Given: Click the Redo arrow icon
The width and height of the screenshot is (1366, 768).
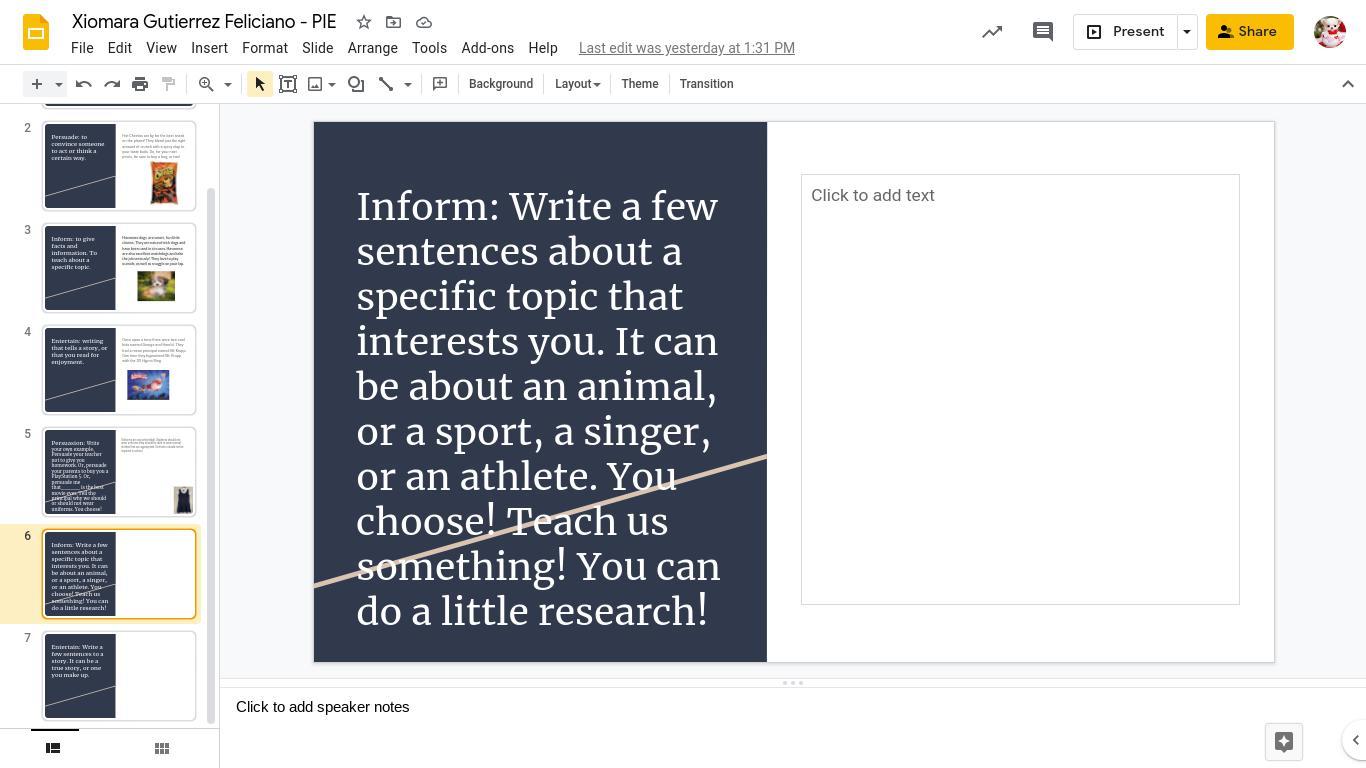Looking at the screenshot, I should pos(112,84).
